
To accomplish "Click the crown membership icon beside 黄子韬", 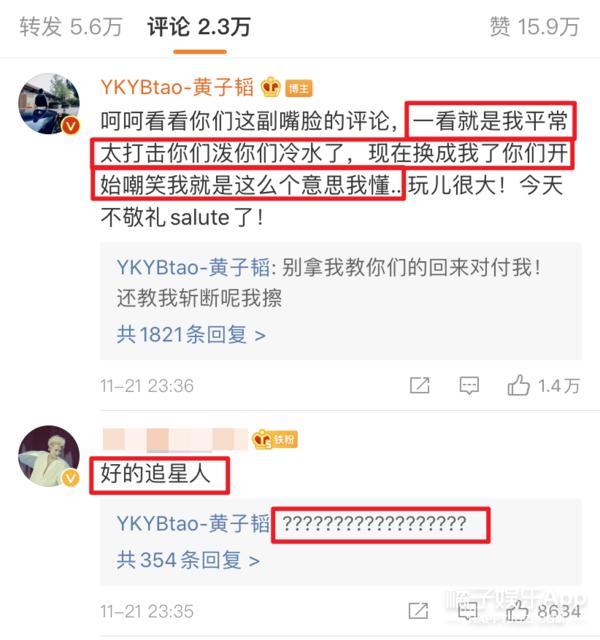I will (271, 87).
